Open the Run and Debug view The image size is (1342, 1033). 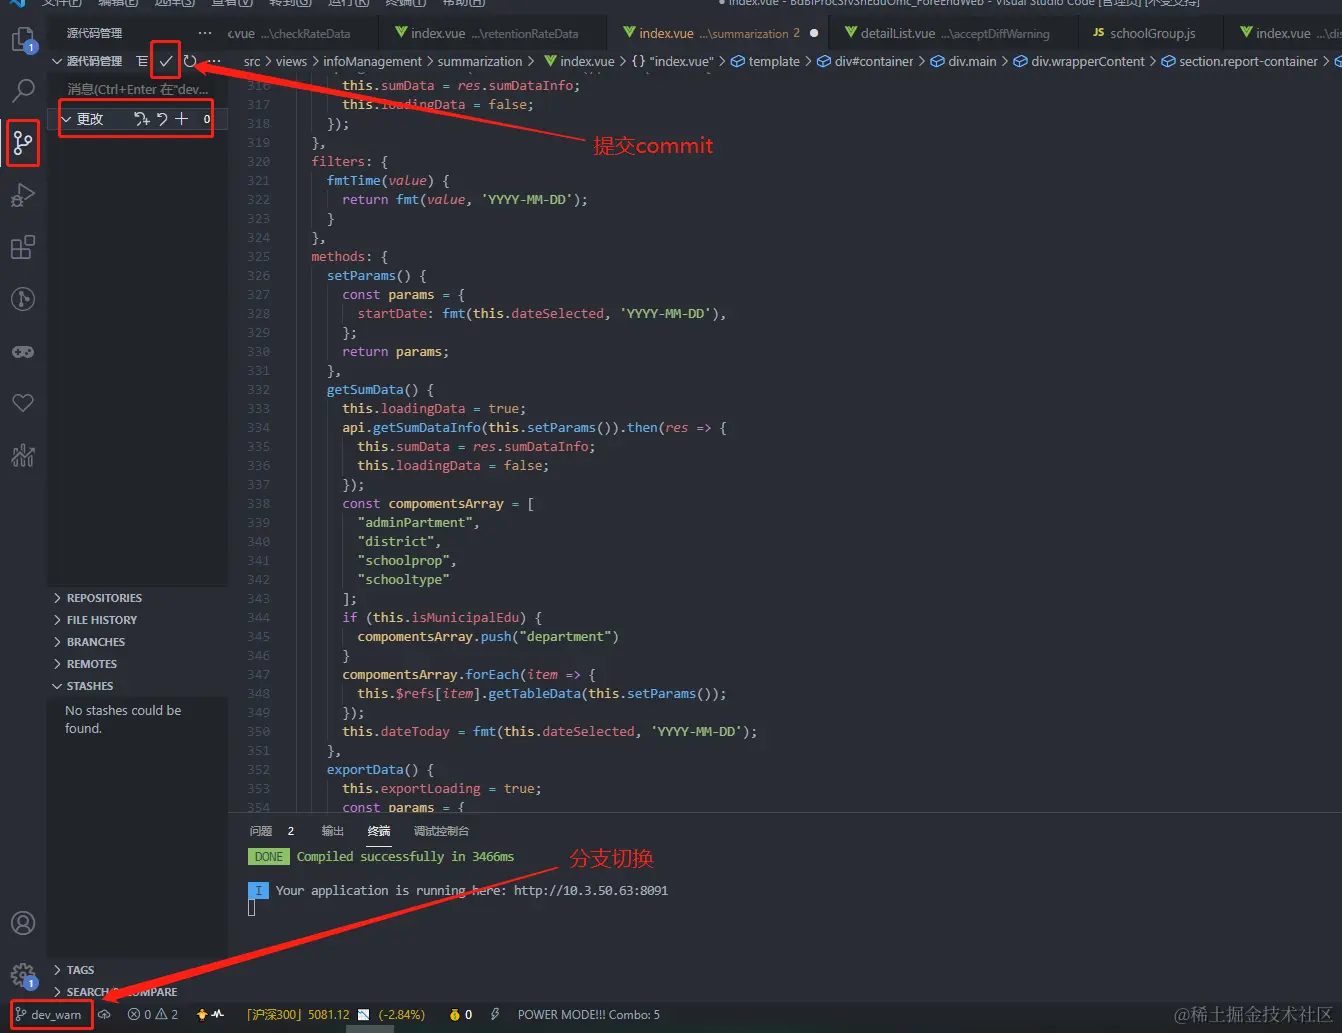23,196
